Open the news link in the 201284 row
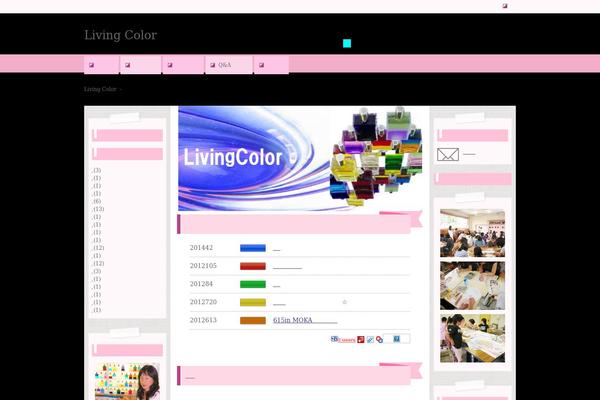Image resolution: width=600 pixels, height=400 pixels. 277,285
